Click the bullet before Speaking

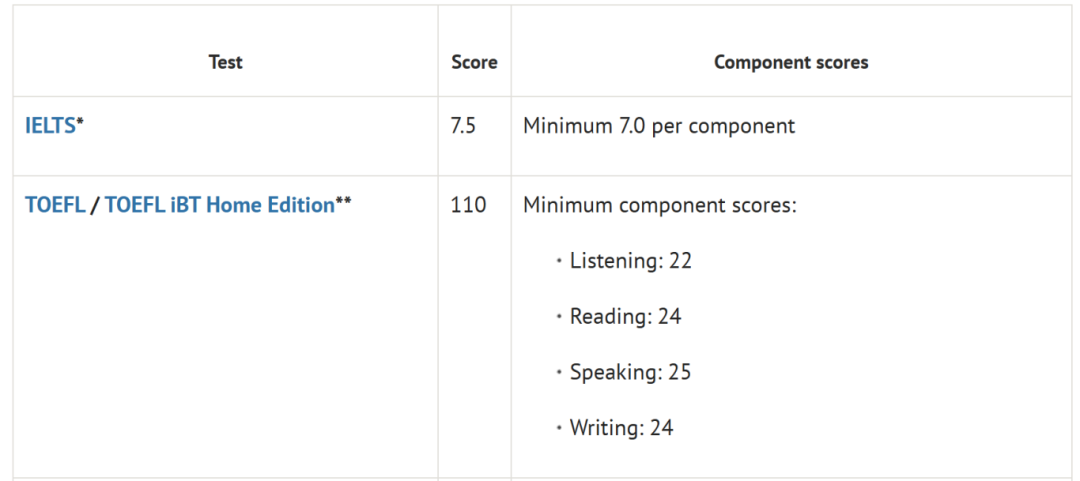pos(558,374)
